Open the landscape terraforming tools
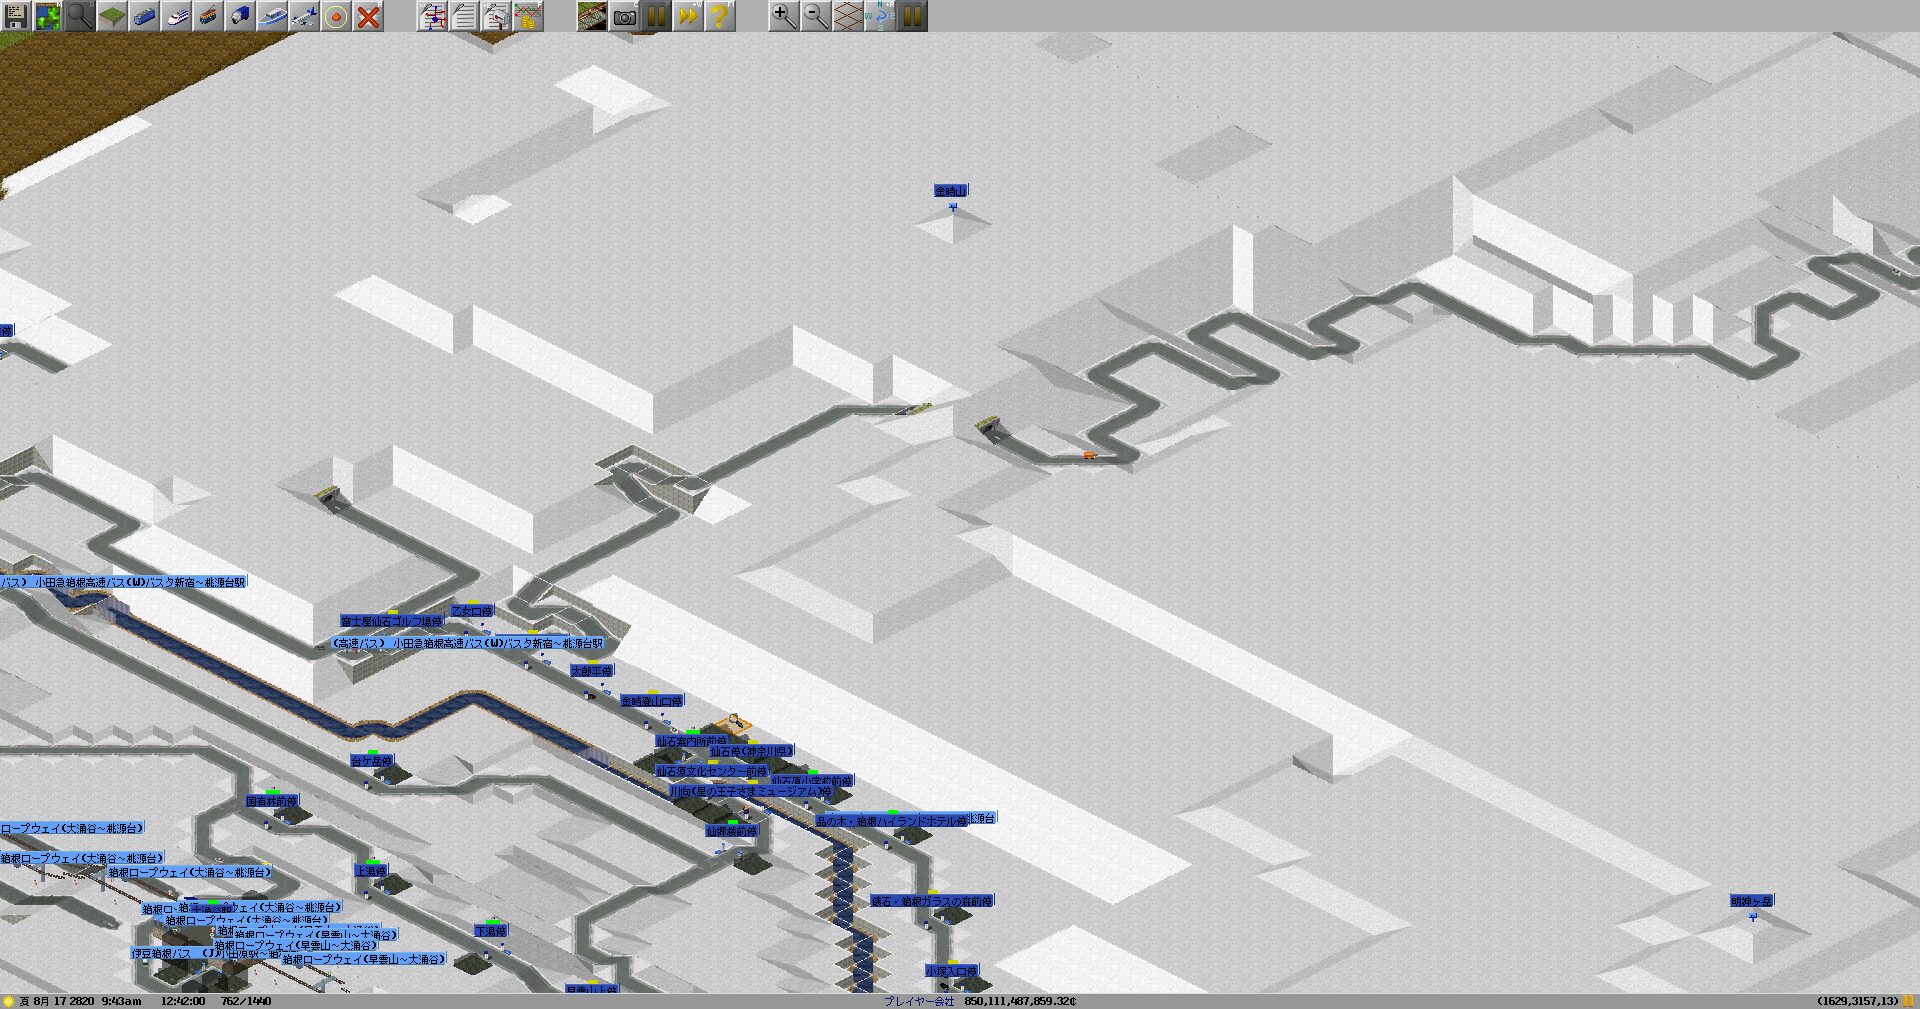 point(112,16)
